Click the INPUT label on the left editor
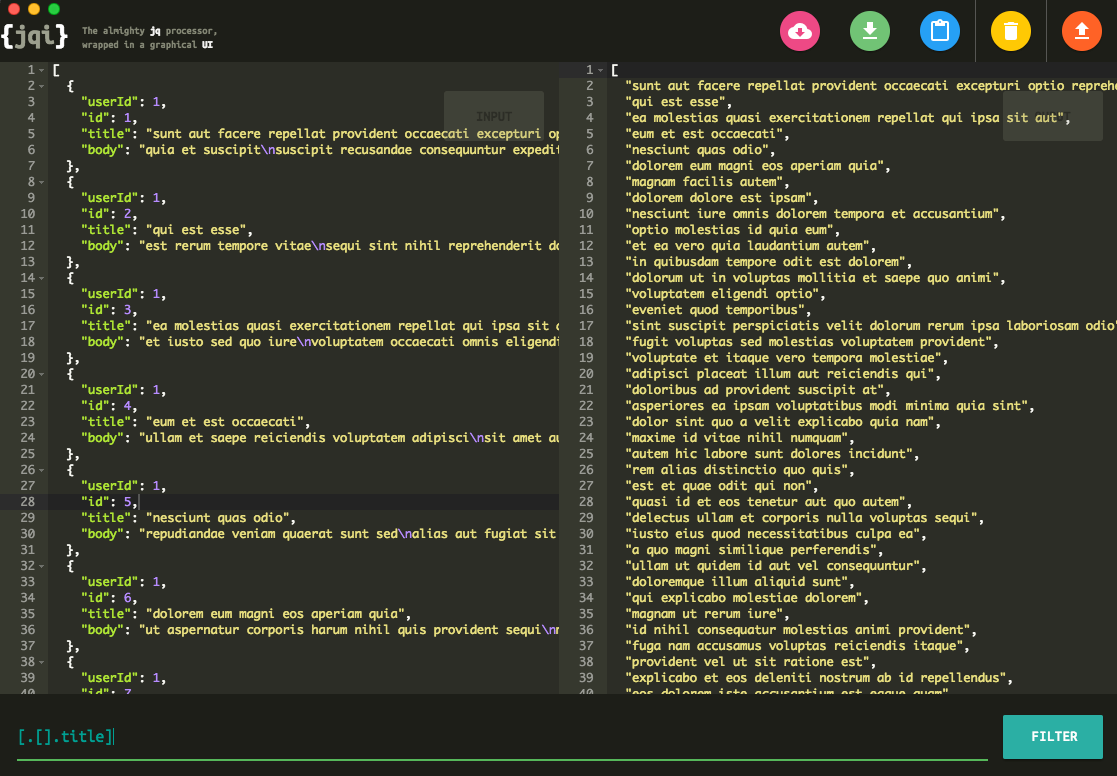 494,117
